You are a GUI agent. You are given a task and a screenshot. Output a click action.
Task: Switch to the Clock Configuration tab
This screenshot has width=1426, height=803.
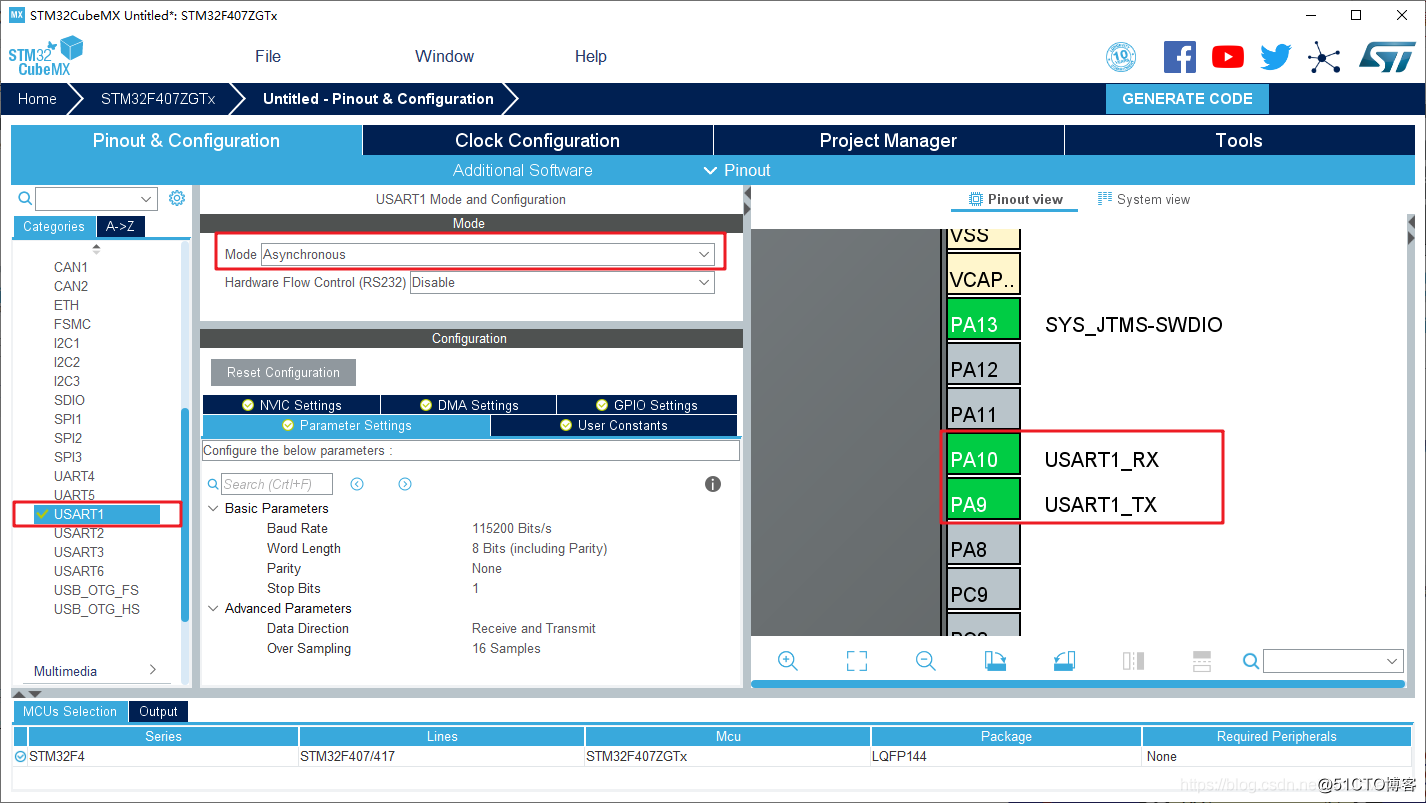click(x=538, y=141)
